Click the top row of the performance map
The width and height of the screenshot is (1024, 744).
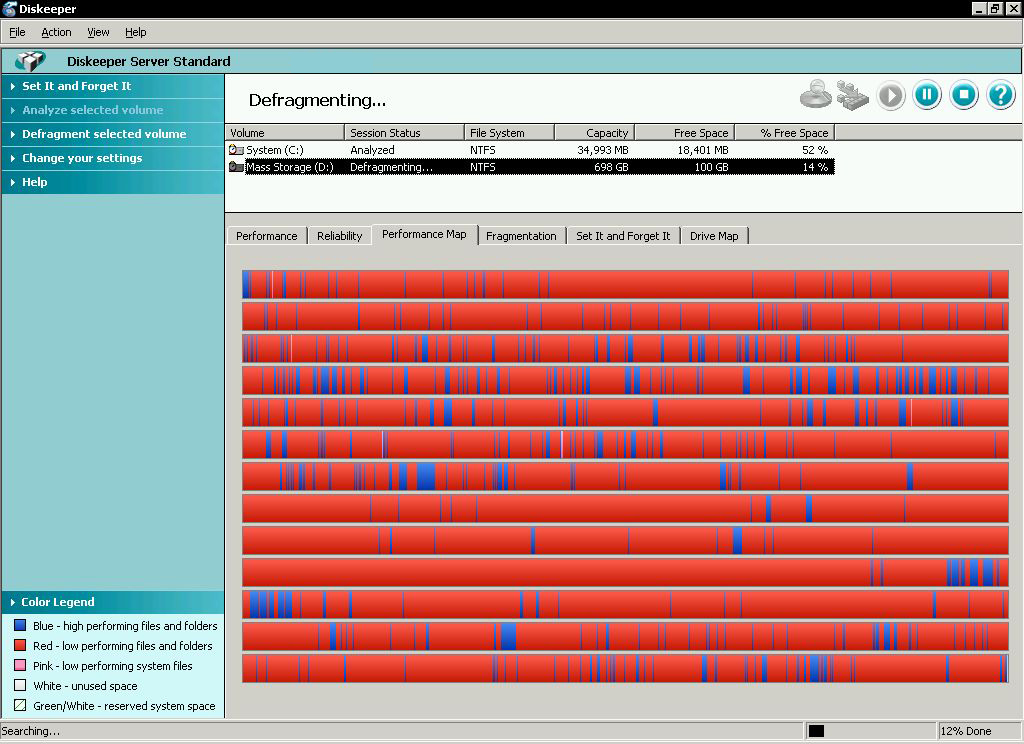point(625,285)
